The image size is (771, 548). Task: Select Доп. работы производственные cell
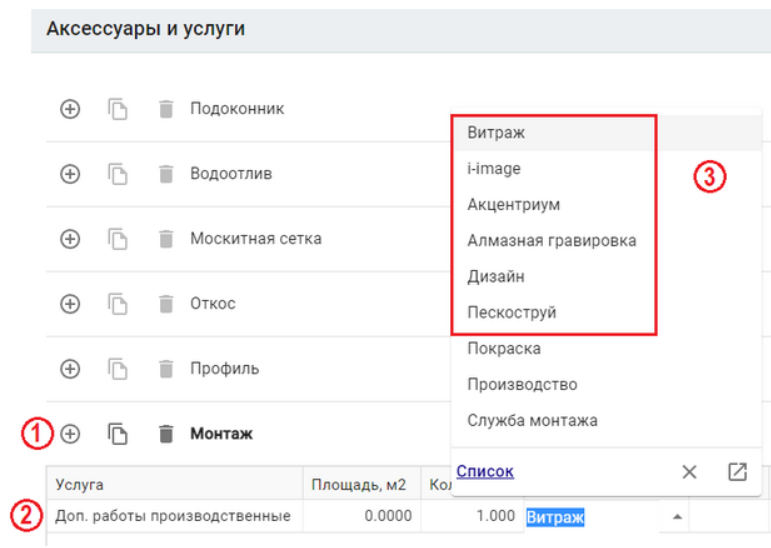click(175, 516)
